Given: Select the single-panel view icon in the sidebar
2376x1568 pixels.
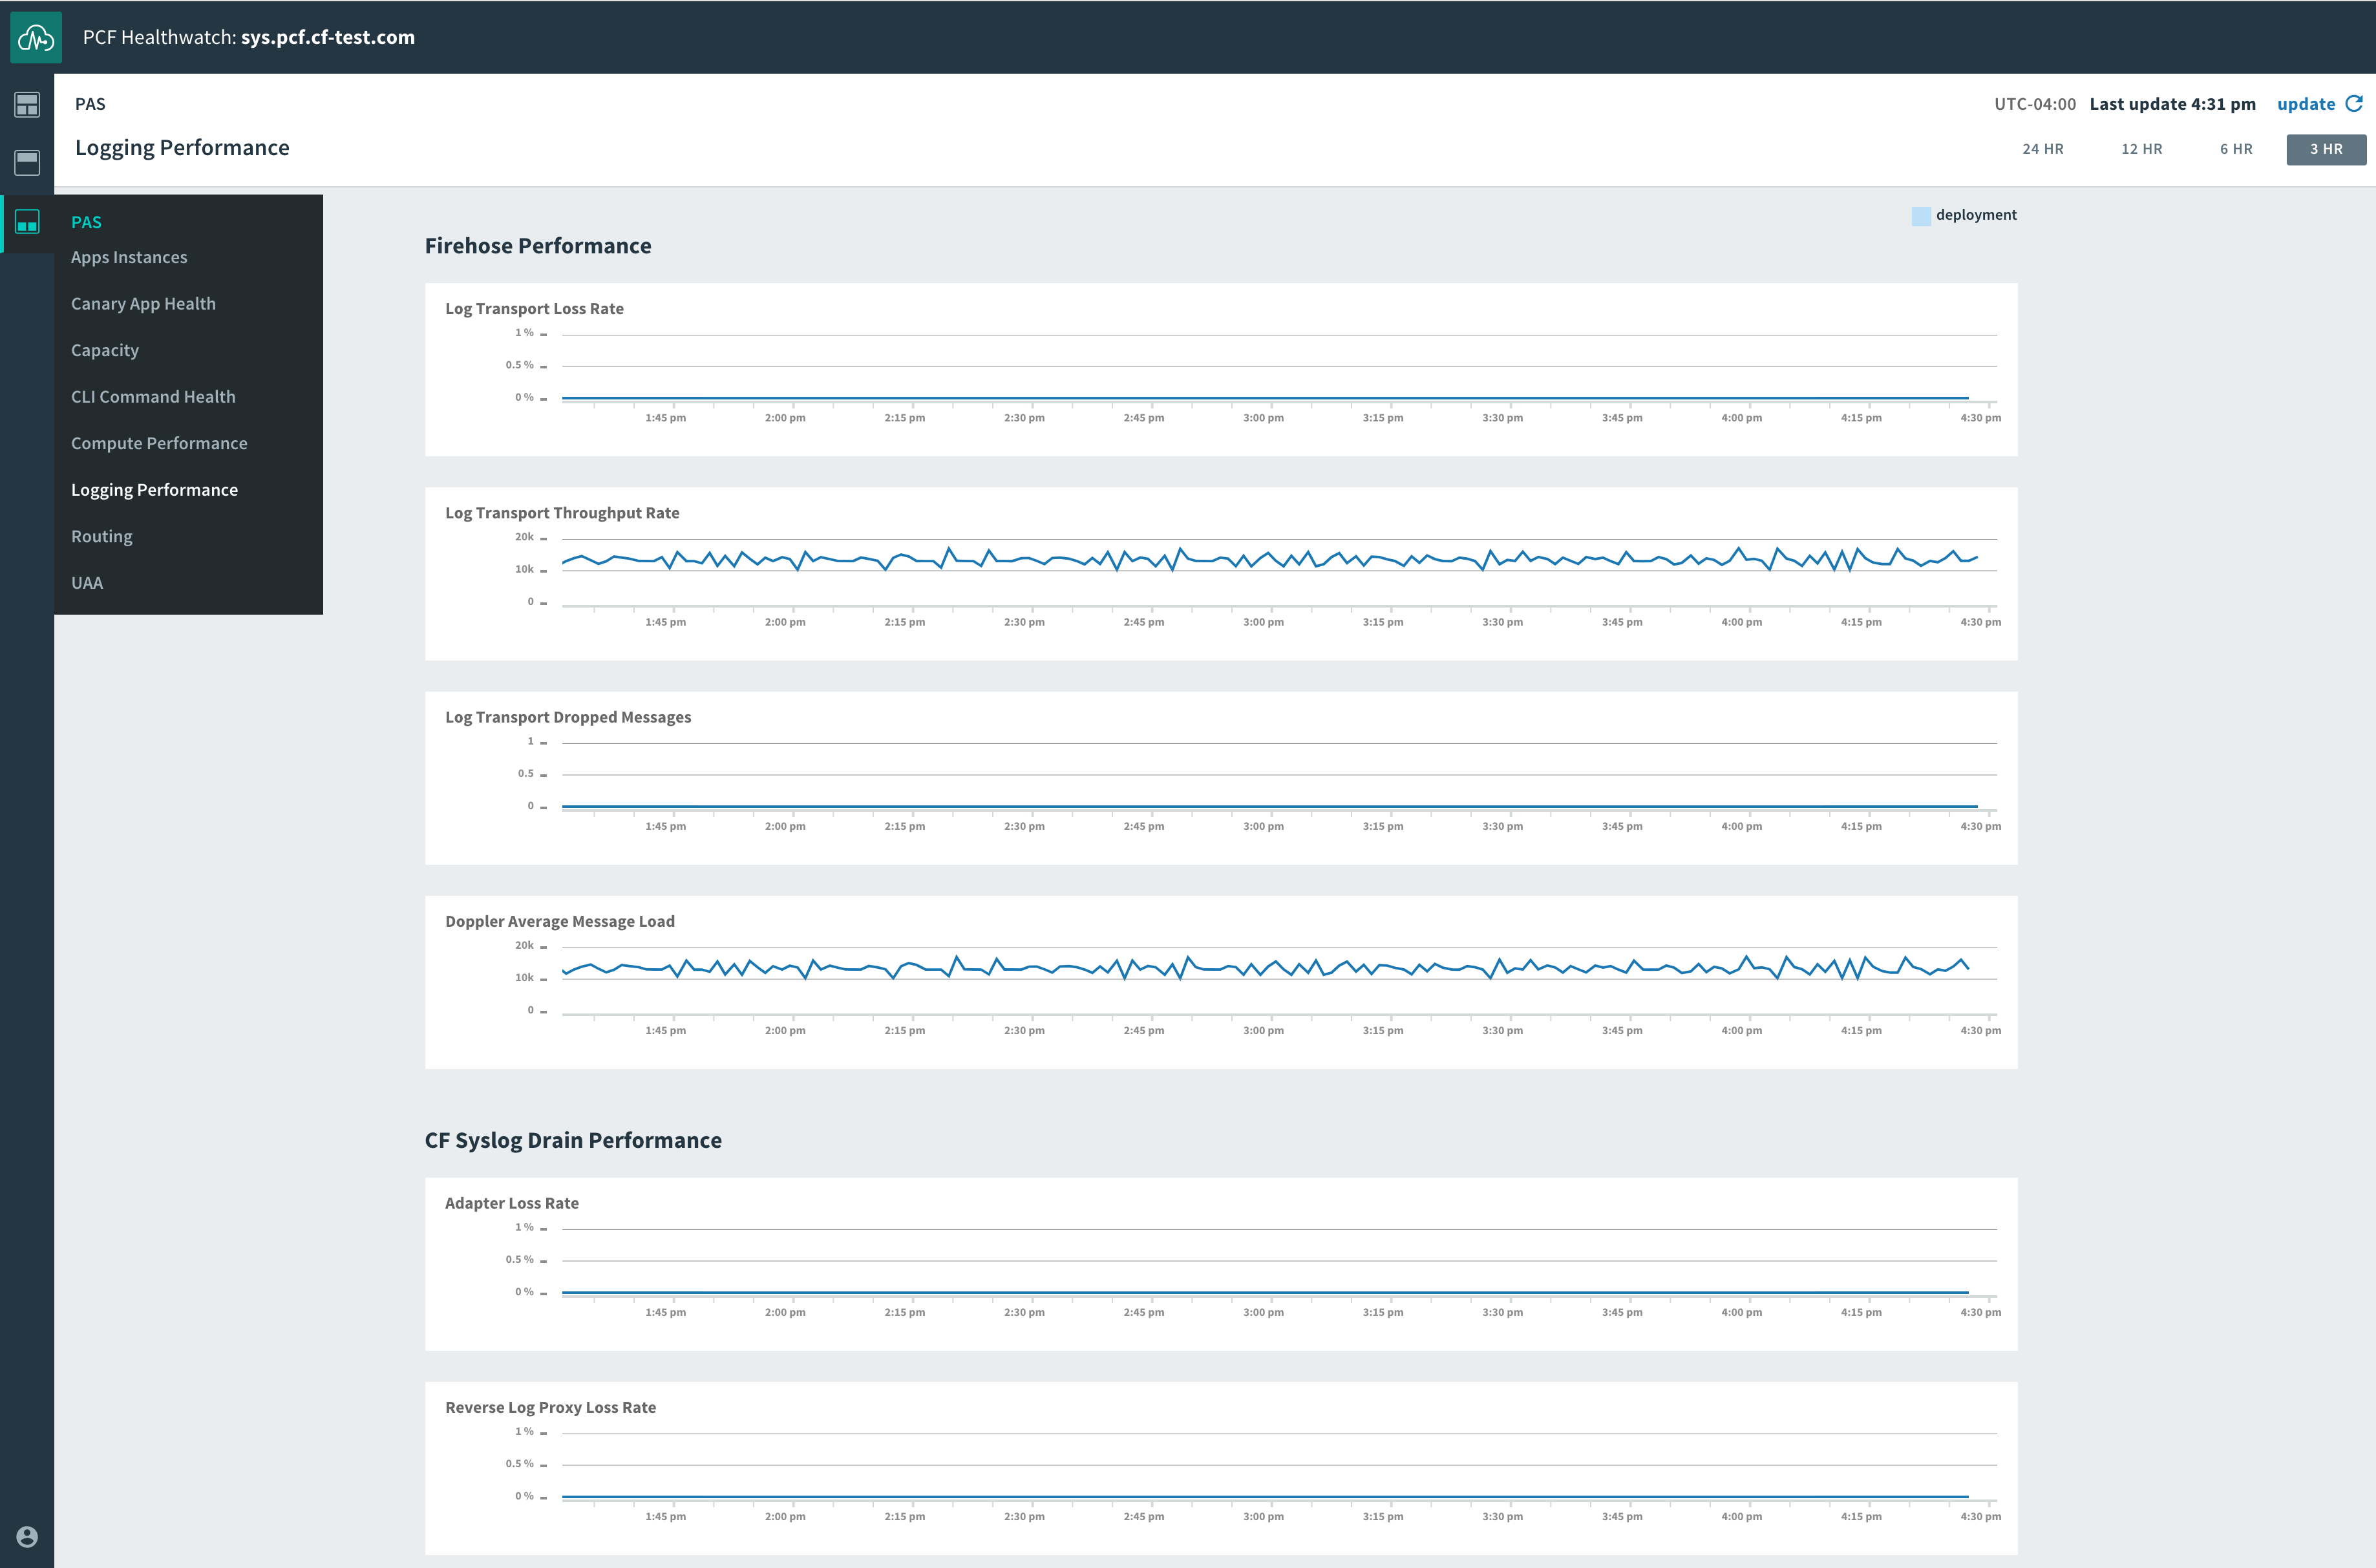Looking at the screenshot, I should [27, 162].
